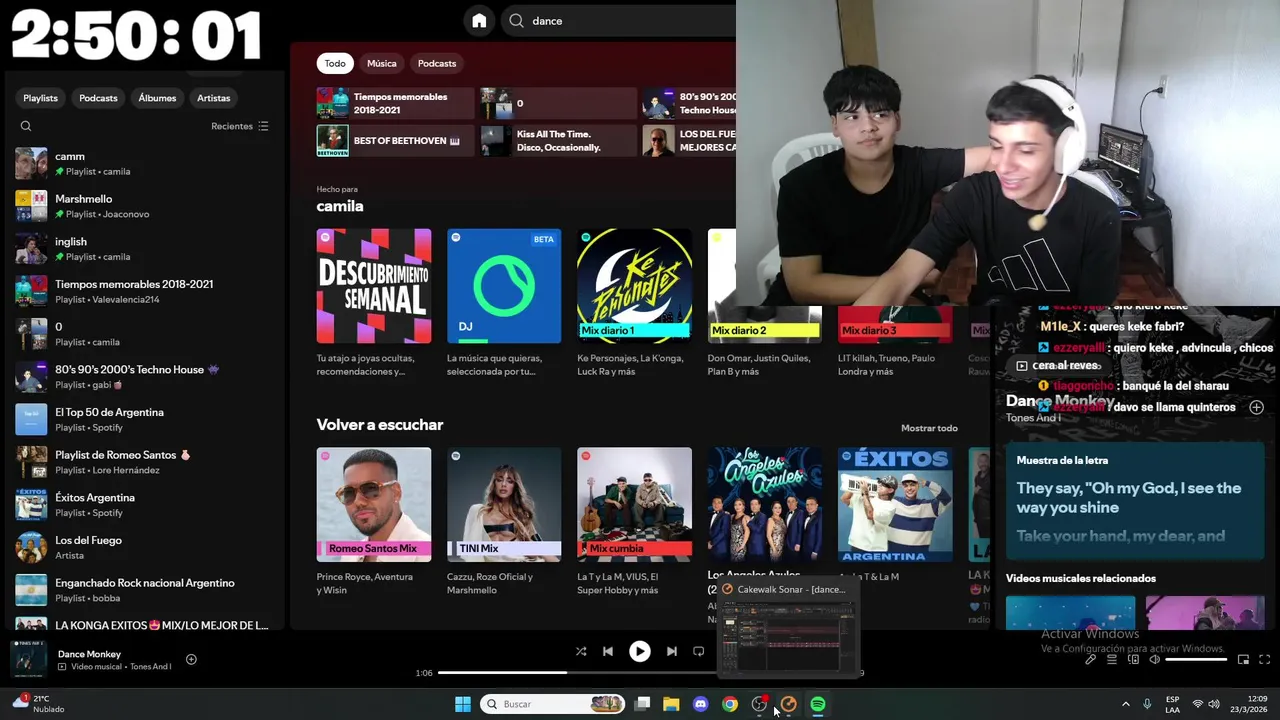
Task: Click 'Mostrar todo' link
Action: point(929,428)
